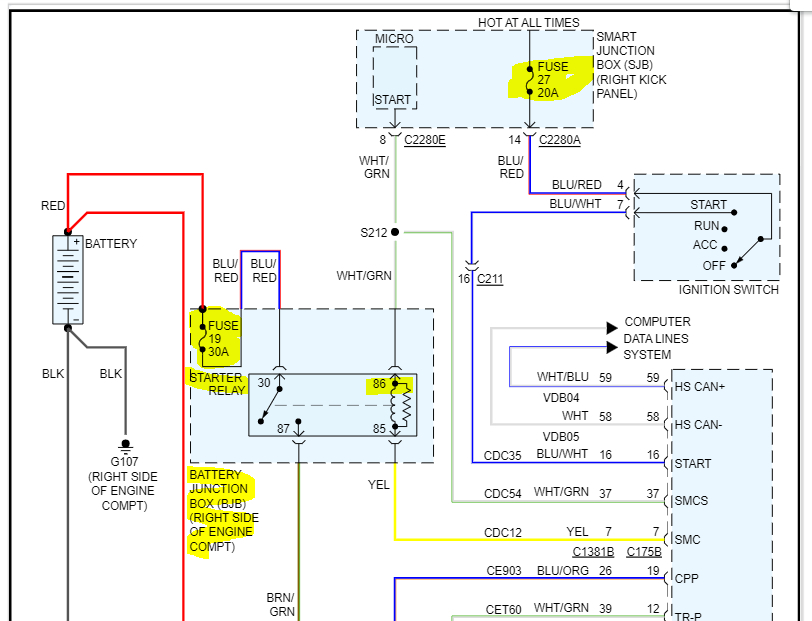812x621 pixels.
Task: Select the highlighted FUSE 19 30A label
Action: click(x=223, y=339)
